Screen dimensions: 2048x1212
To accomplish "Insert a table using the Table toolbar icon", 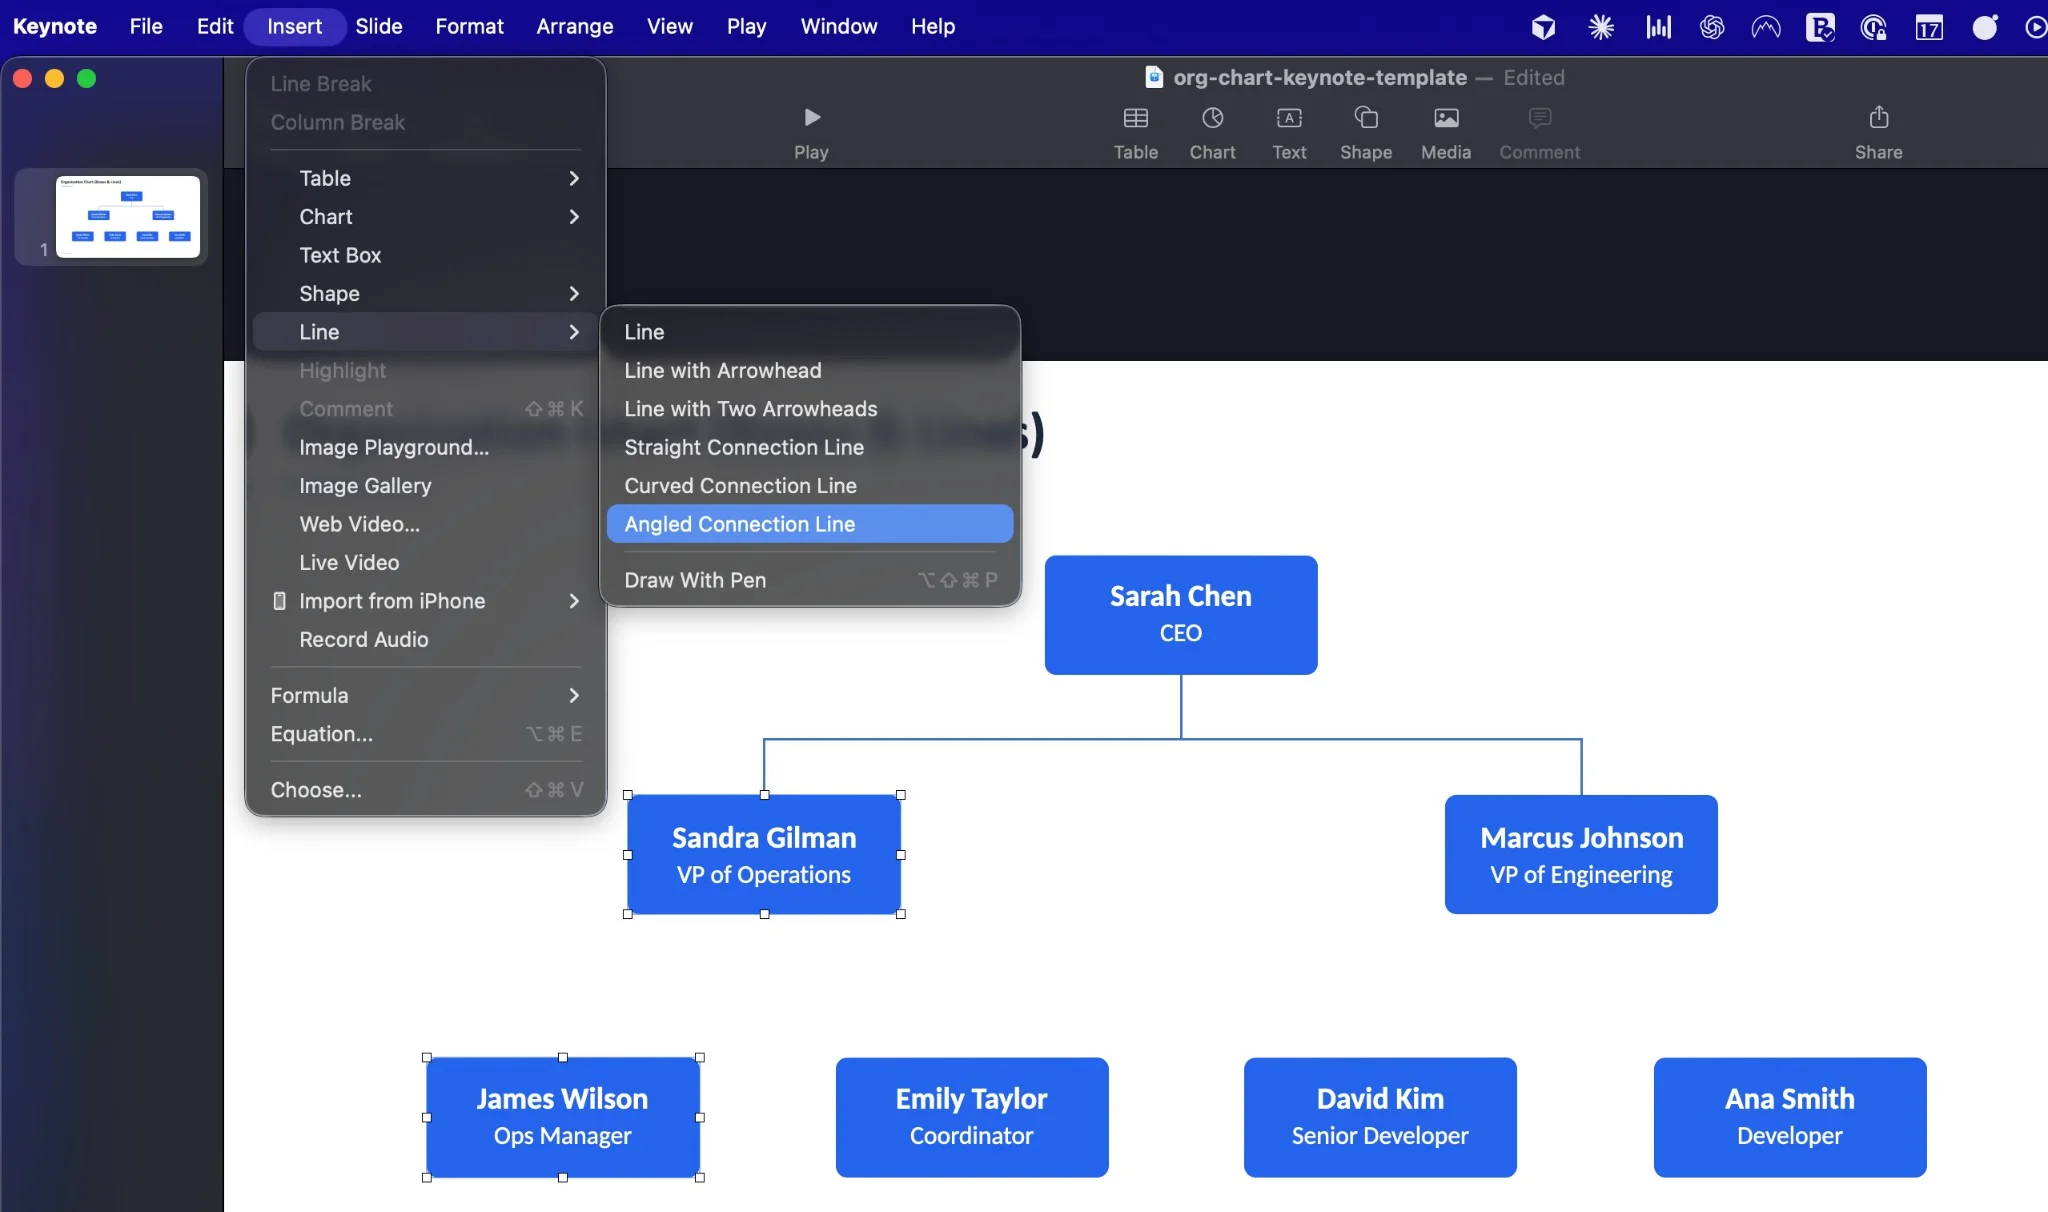I will point(1135,131).
